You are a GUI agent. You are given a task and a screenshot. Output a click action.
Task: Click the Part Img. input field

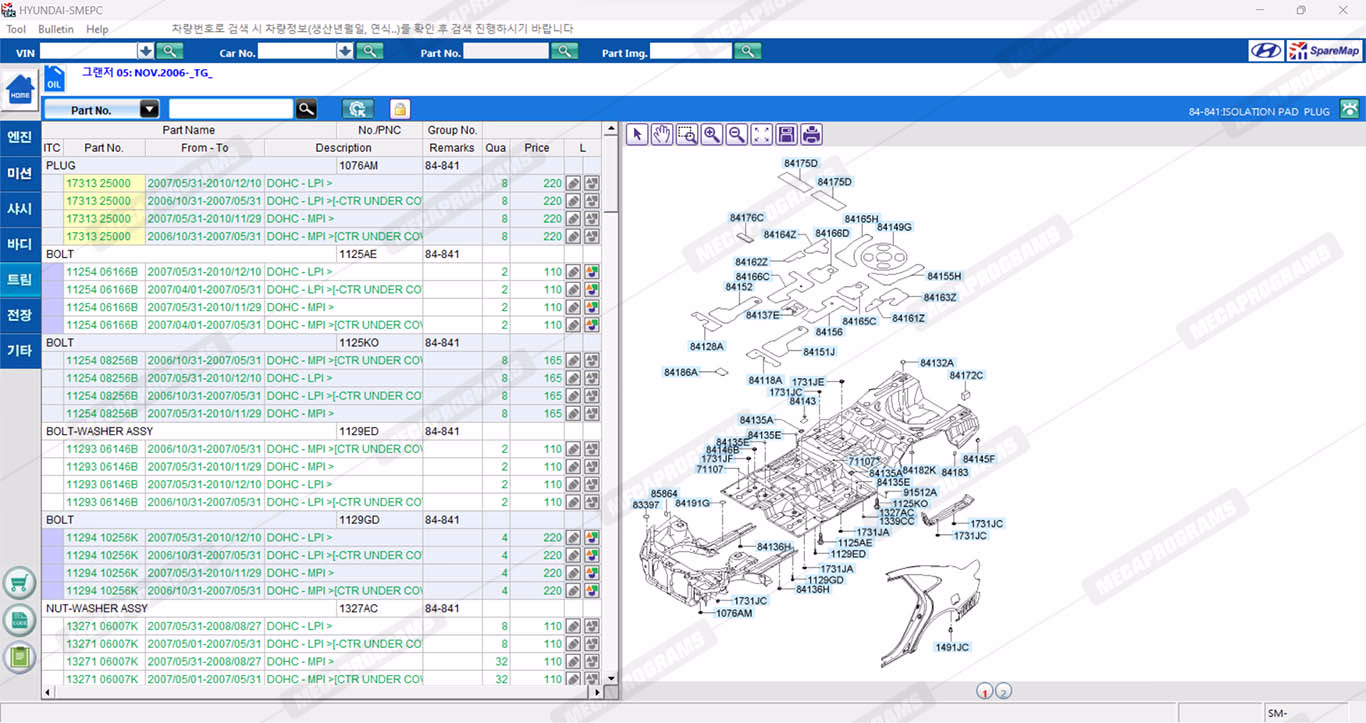[691, 52]
